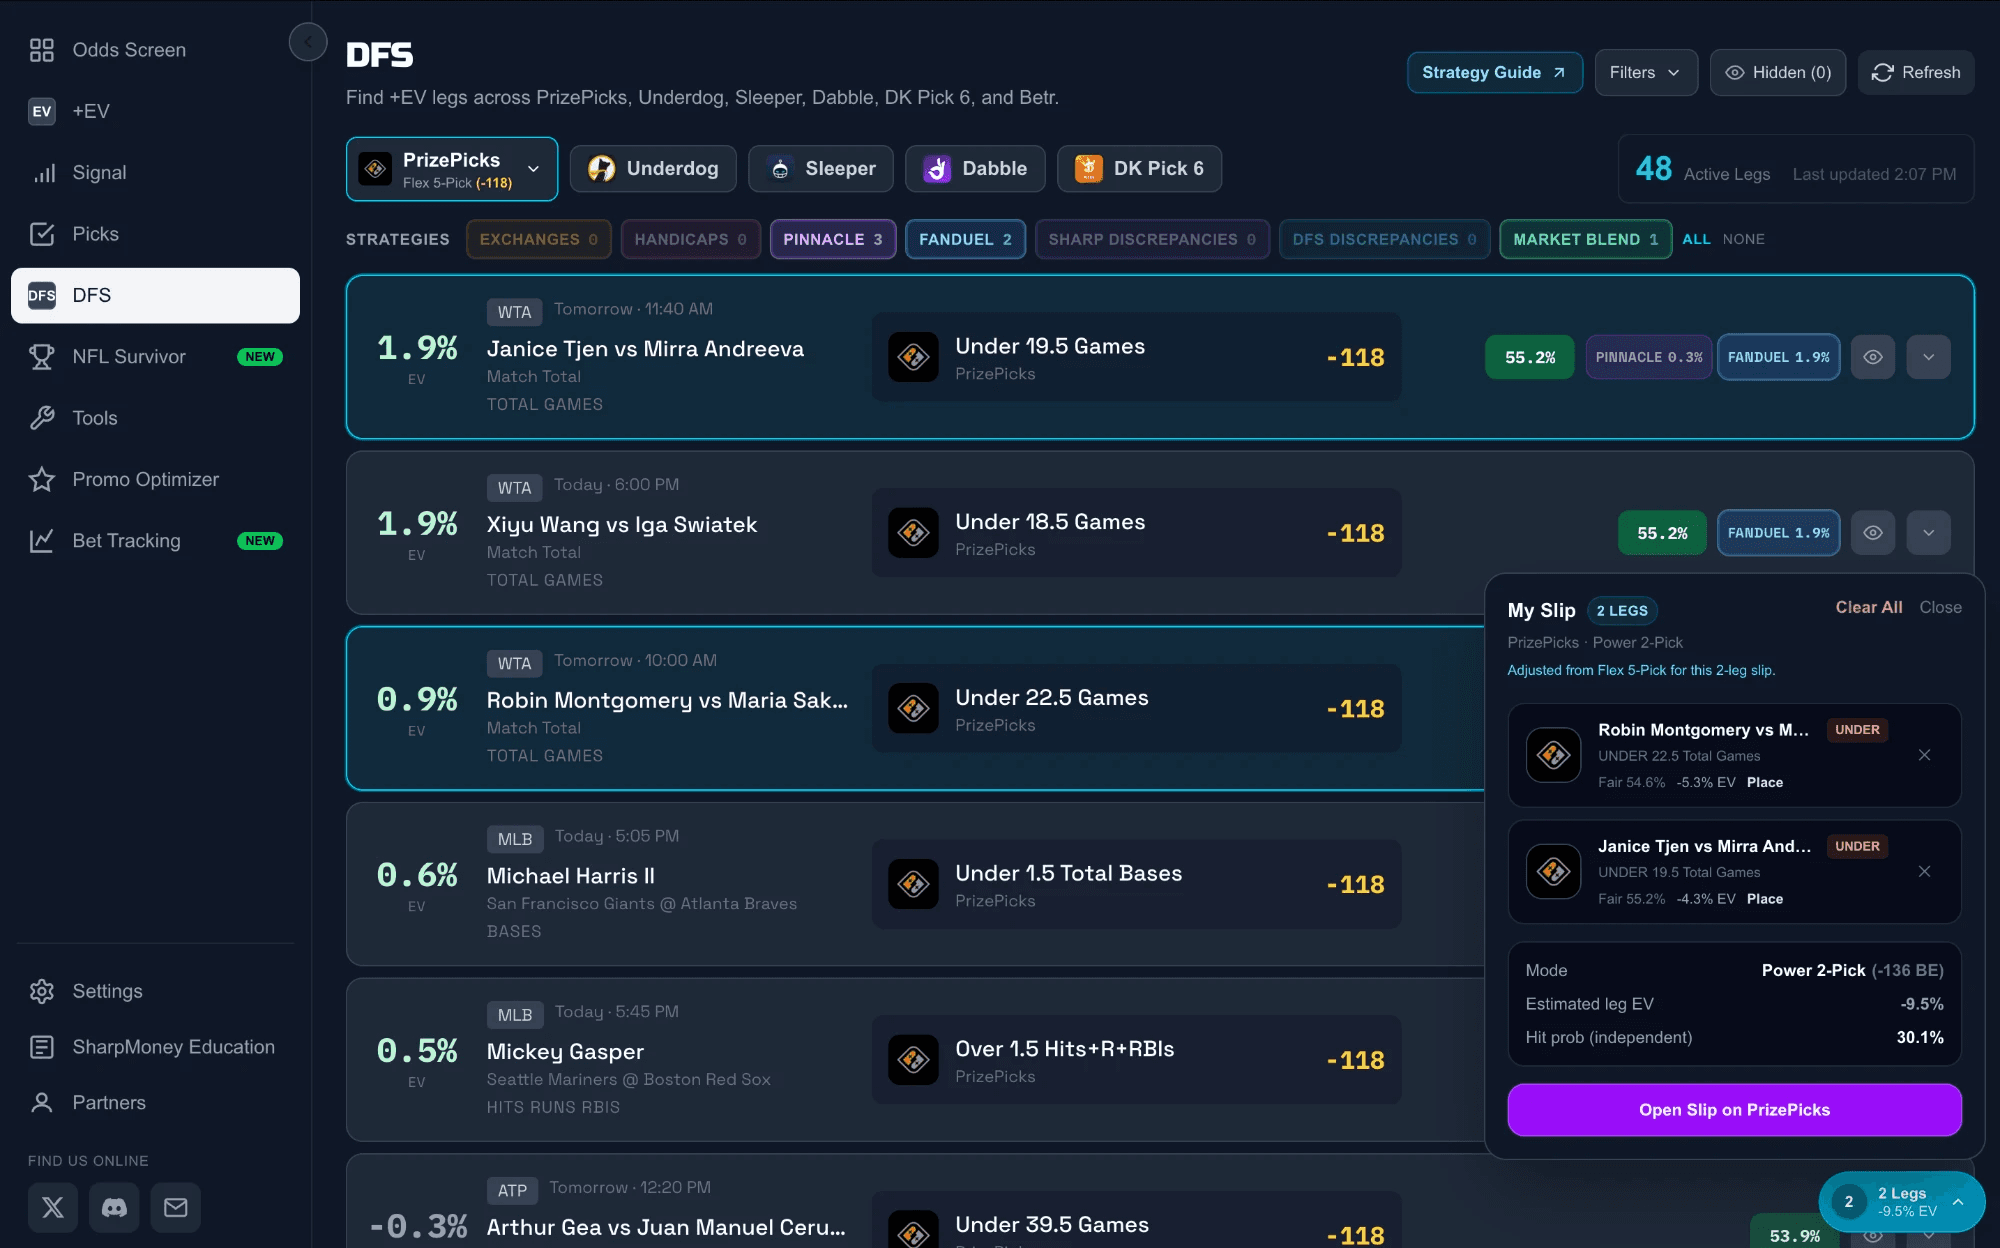This screenshot has width=2000, height=1248.
Task: Click SharpMoney Education document icon
Action: pos(41,1047)
